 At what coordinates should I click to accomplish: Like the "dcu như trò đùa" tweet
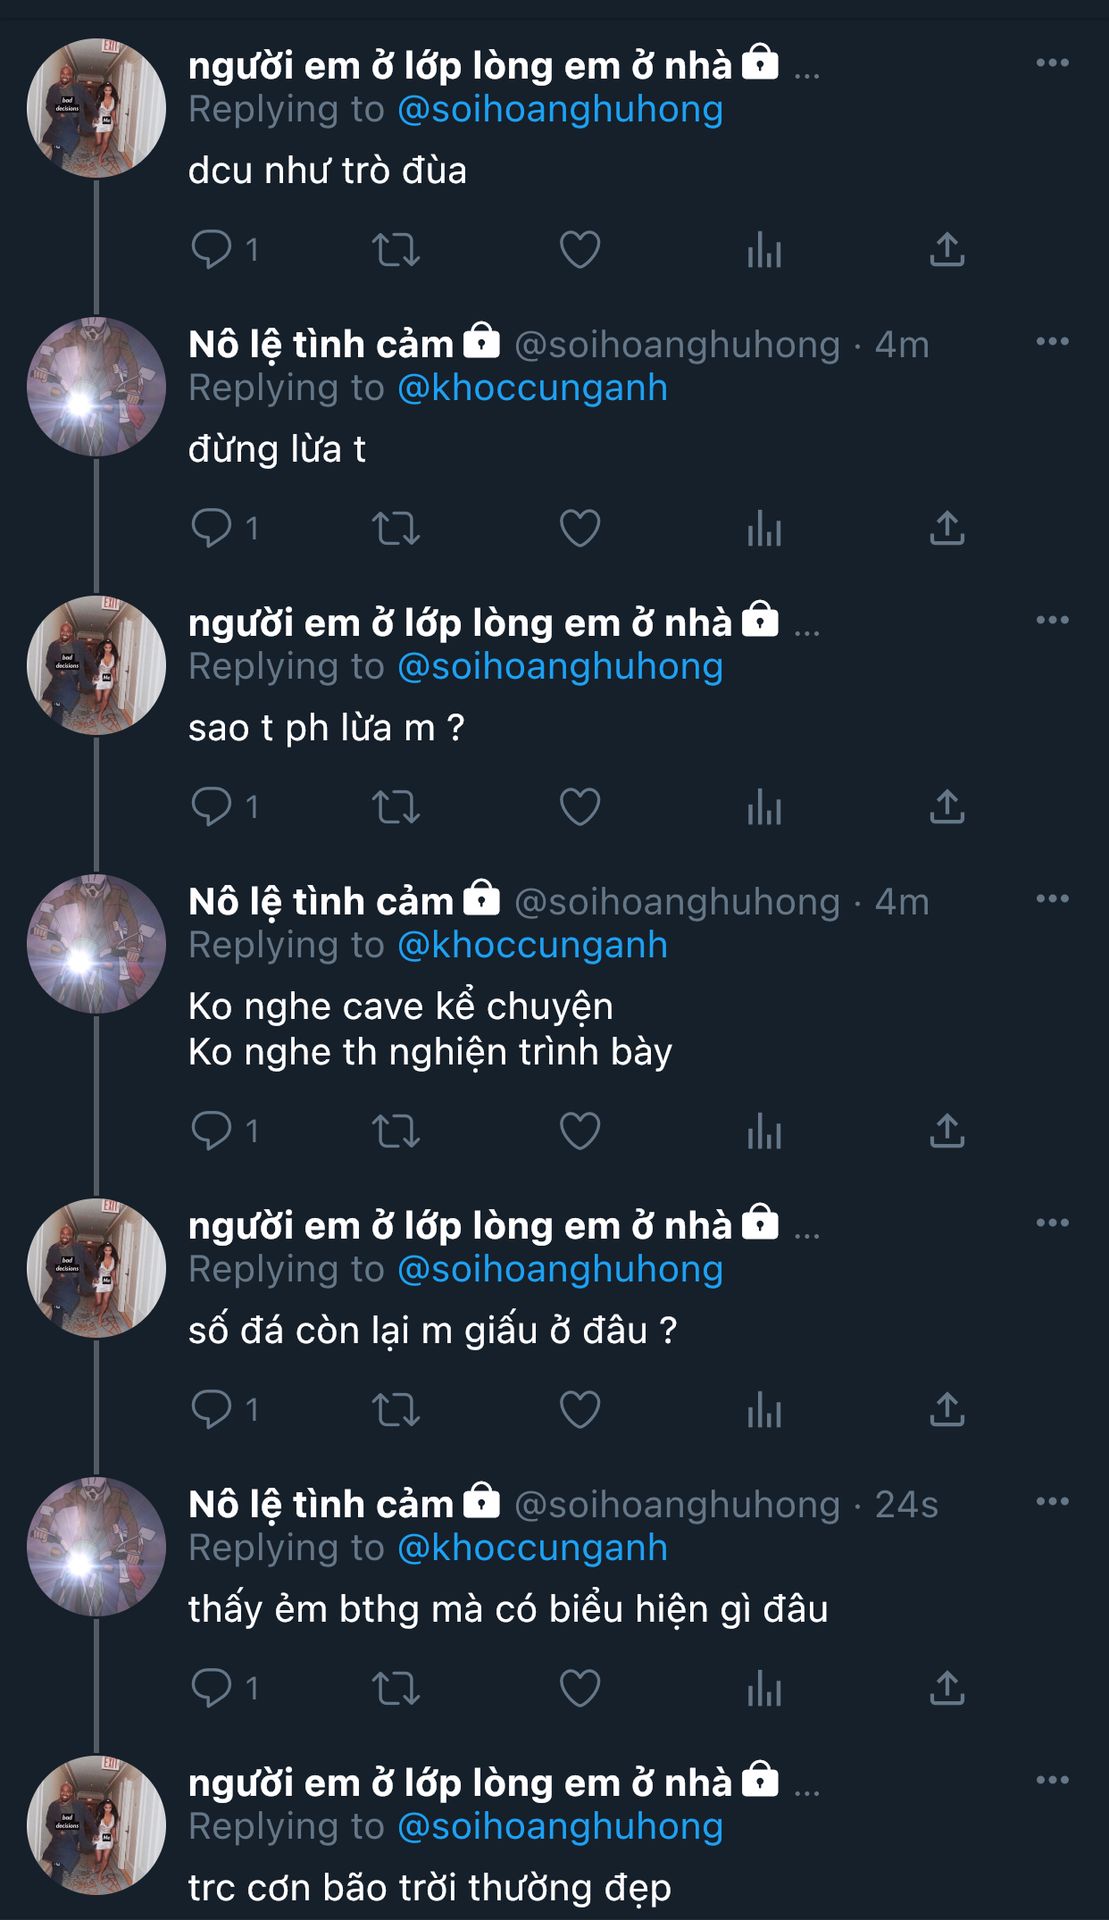(x=580, y=249)
